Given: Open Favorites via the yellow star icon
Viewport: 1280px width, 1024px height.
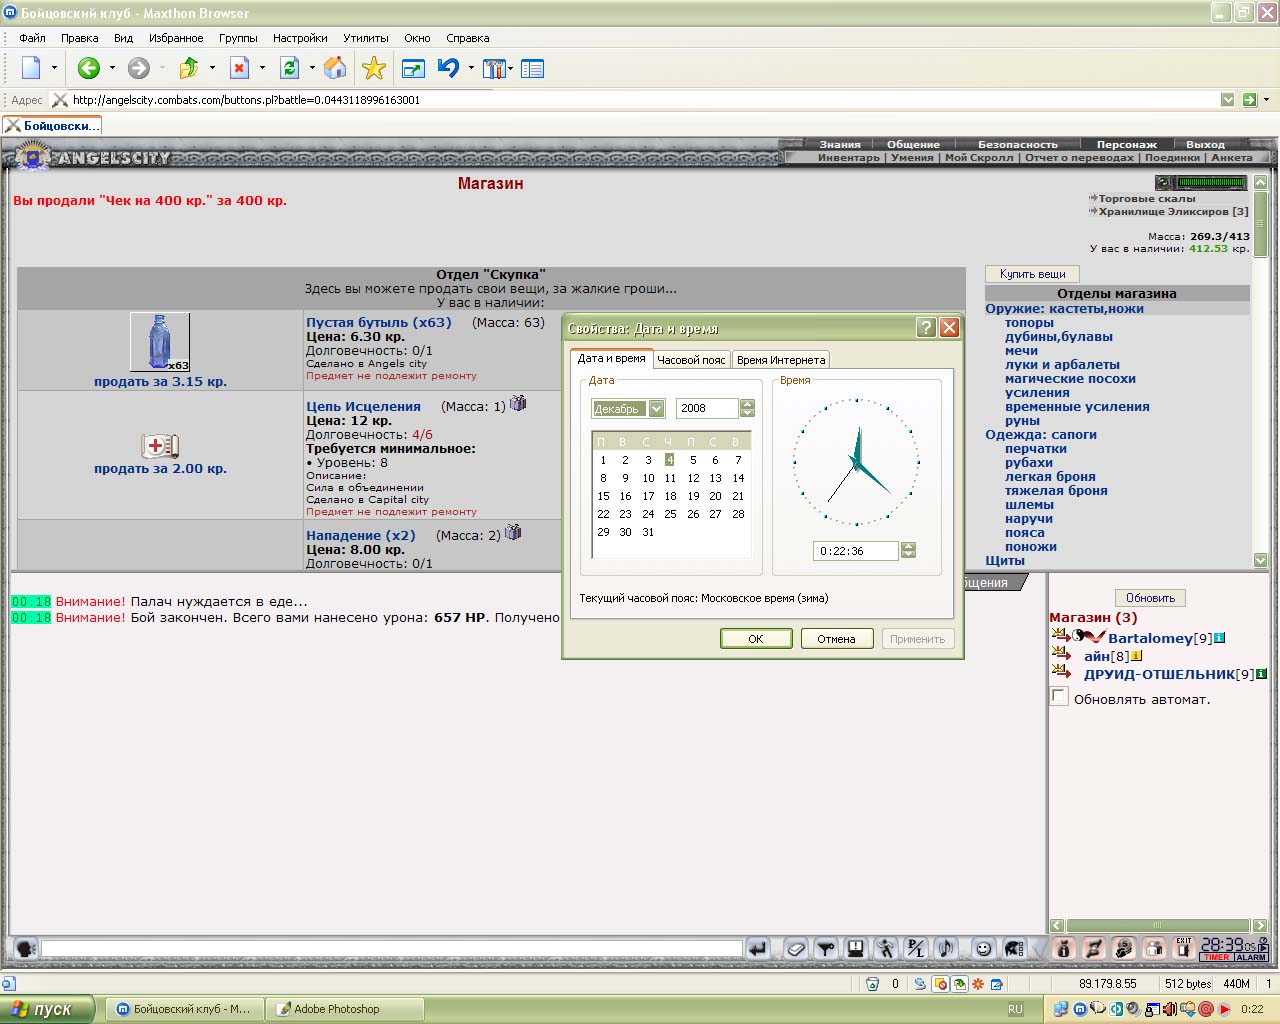Looking at the screenshot, I should click(x=373, y=68).
